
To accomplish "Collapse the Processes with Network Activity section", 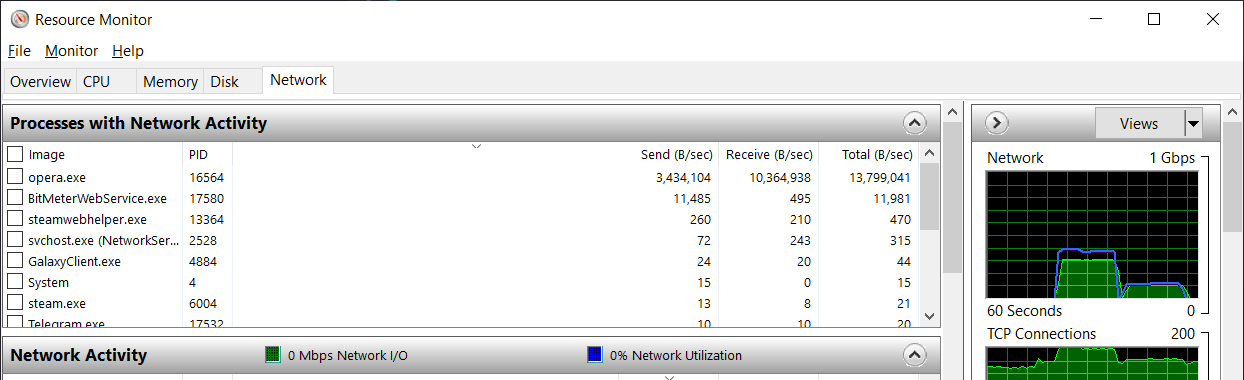I will 914,123.
